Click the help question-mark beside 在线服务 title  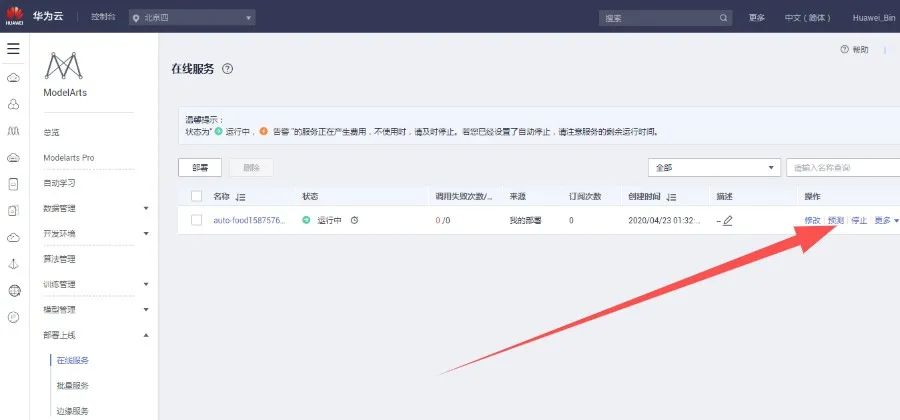tap(228, 69)
